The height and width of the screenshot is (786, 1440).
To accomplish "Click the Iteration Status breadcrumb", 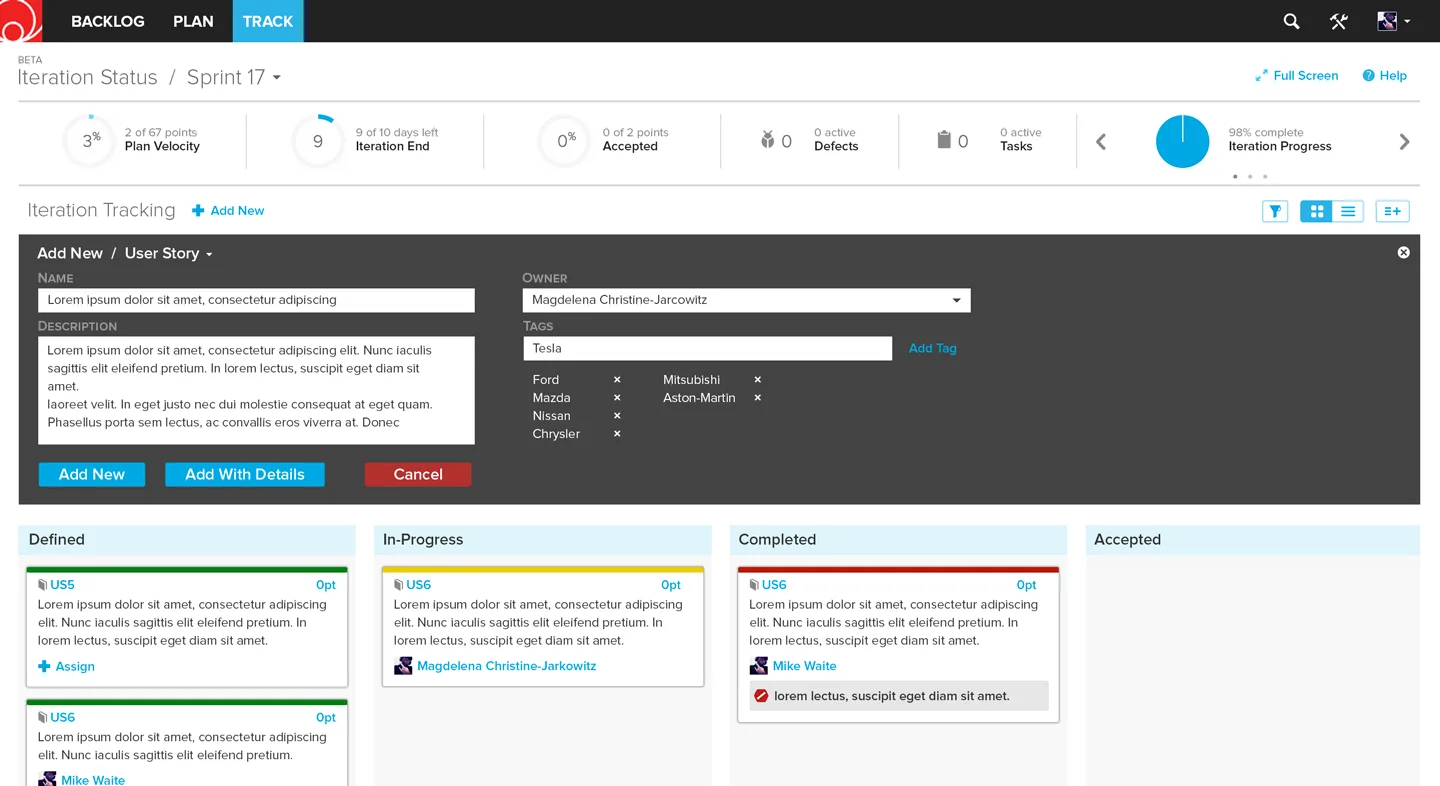I will pos(88,77).
